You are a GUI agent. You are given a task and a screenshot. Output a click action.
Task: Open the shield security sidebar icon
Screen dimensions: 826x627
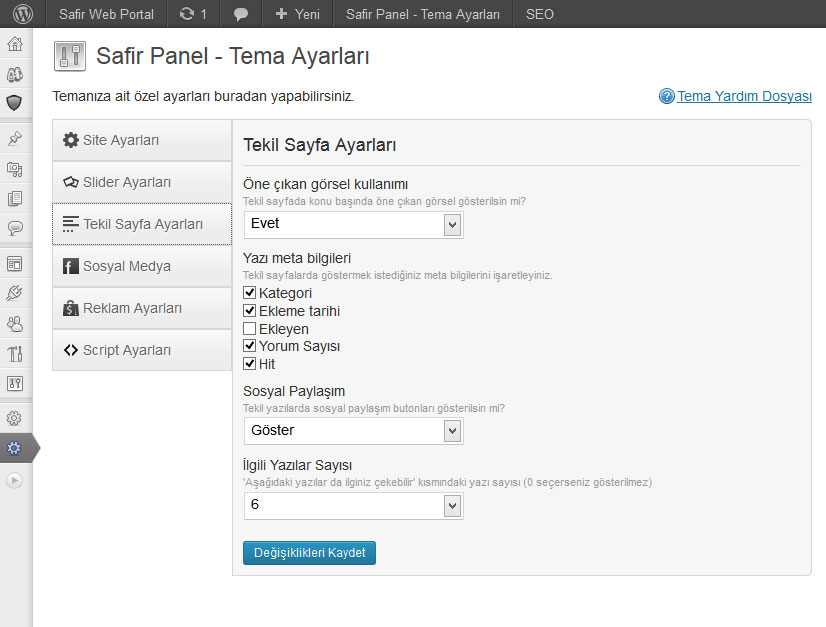click(15, 103)
